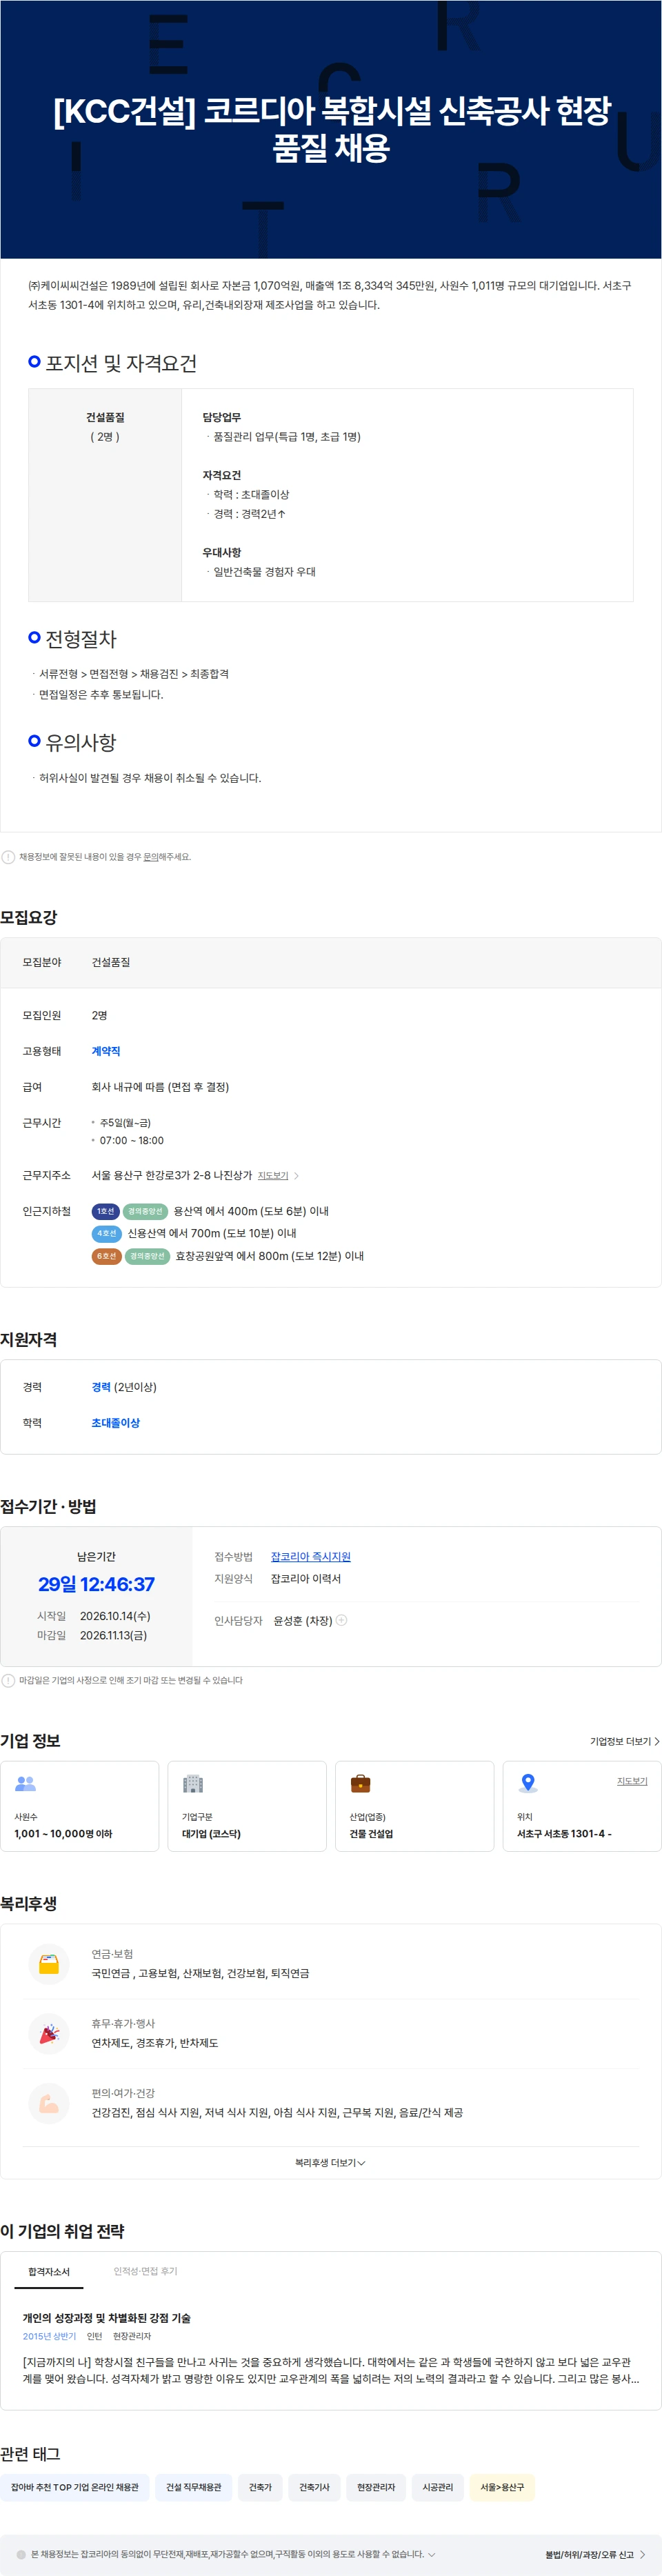This screenshot has height=2576, width=662.
Task: Select the 합격자소서 tab
Action: click(x=49, y=2272)
